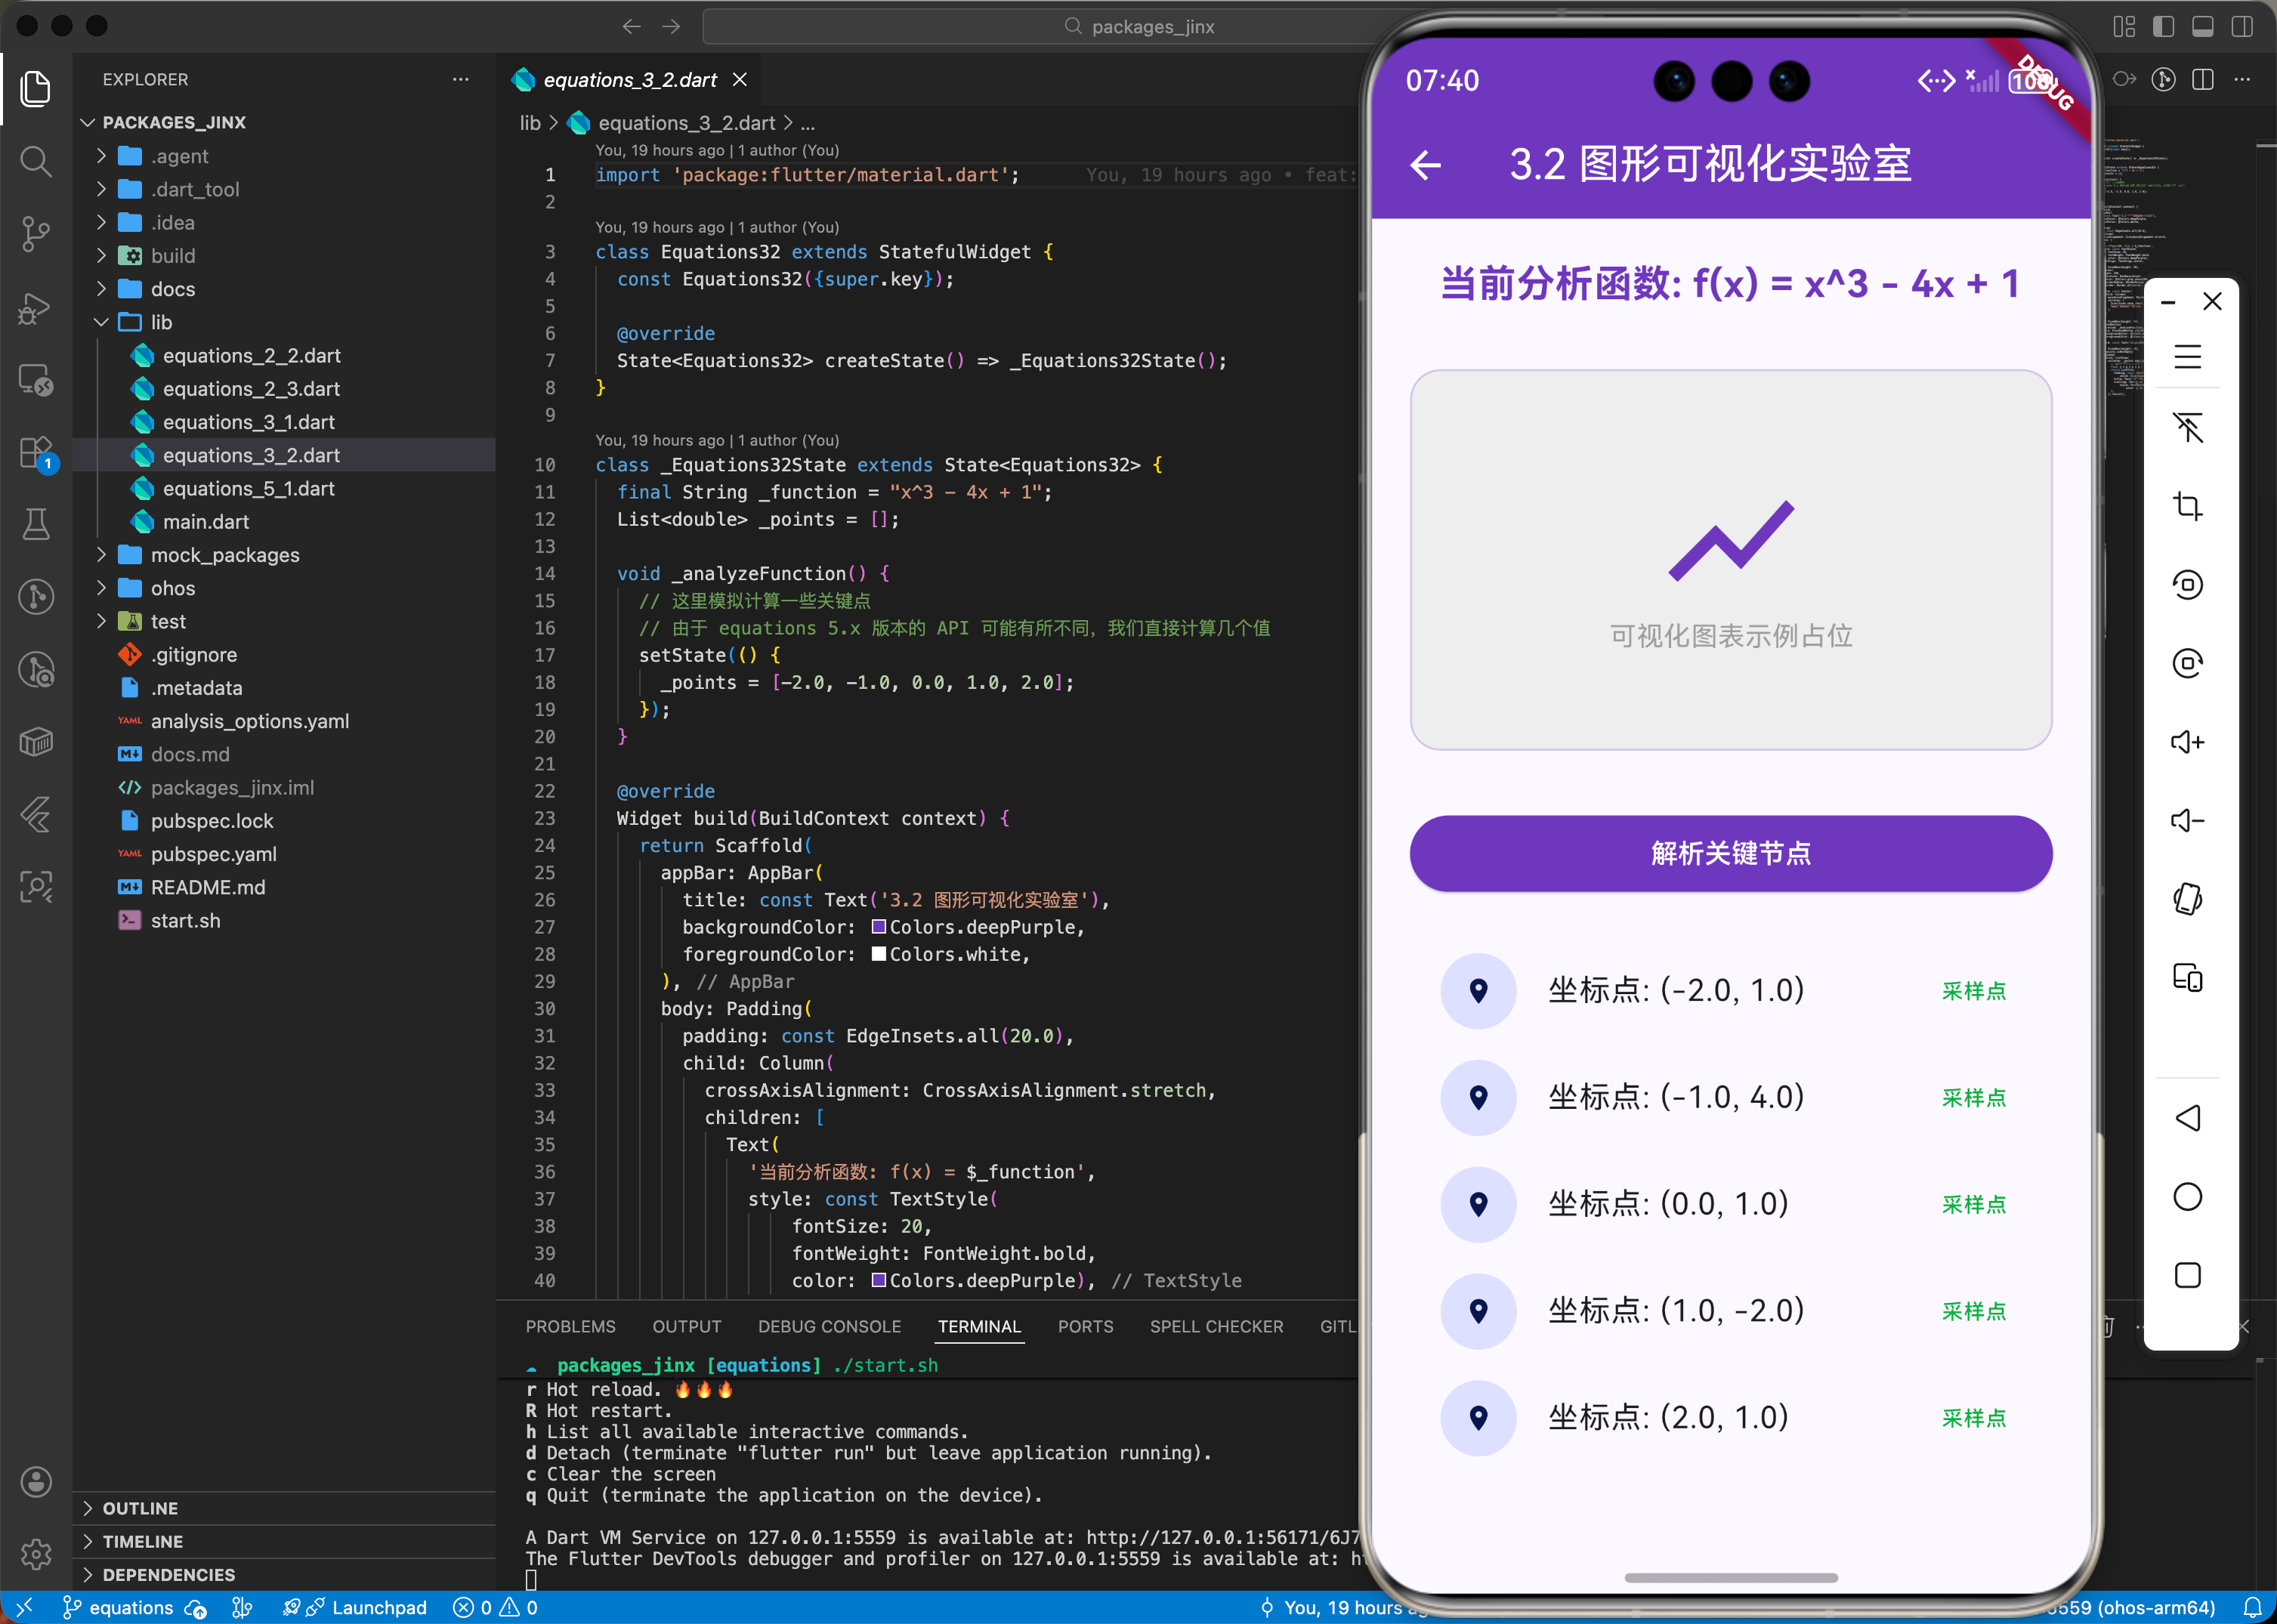Image resolution: width=2277 pixels, height=1624 pixels.
Task: Open the Testing flask icon view
Action: tap(36, 523)
